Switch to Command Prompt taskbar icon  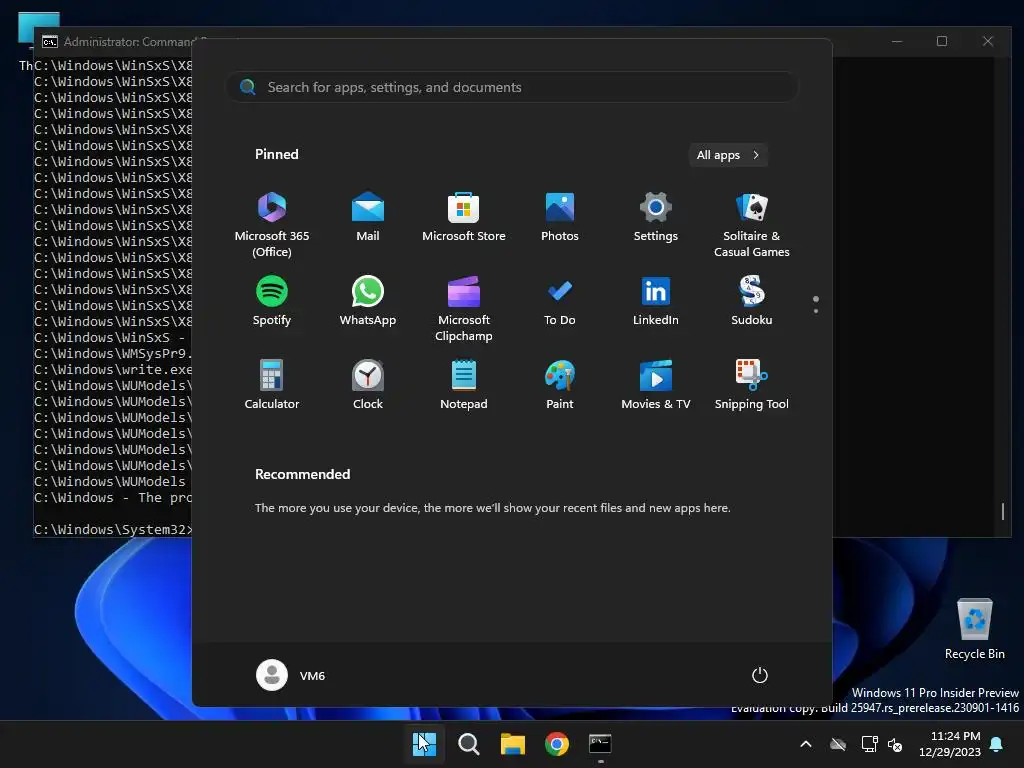point(600,744)
